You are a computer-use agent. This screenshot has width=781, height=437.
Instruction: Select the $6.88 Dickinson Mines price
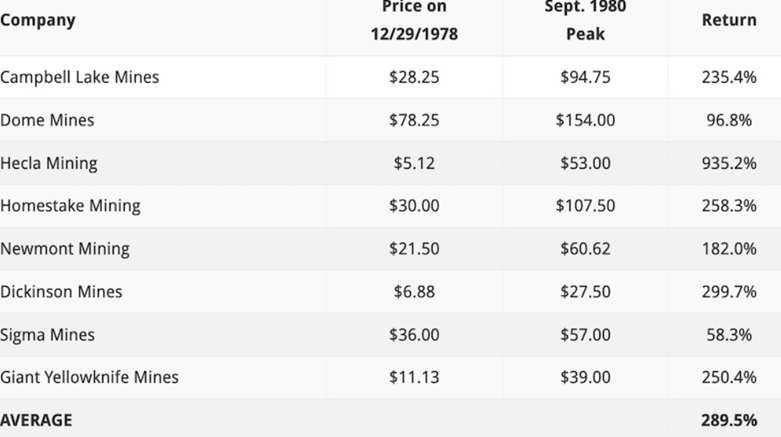tap(413, 292)
